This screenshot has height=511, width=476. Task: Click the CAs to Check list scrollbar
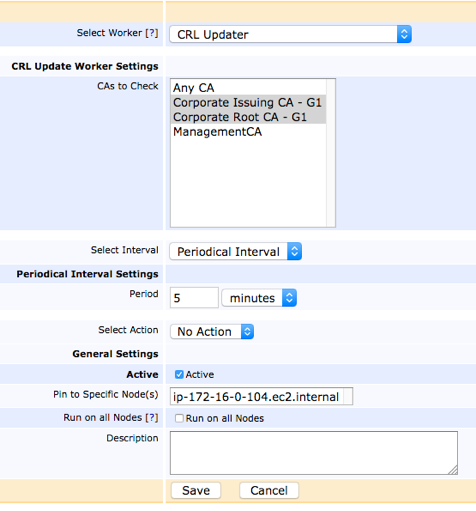pyautogui.click(x=331, y=153)
